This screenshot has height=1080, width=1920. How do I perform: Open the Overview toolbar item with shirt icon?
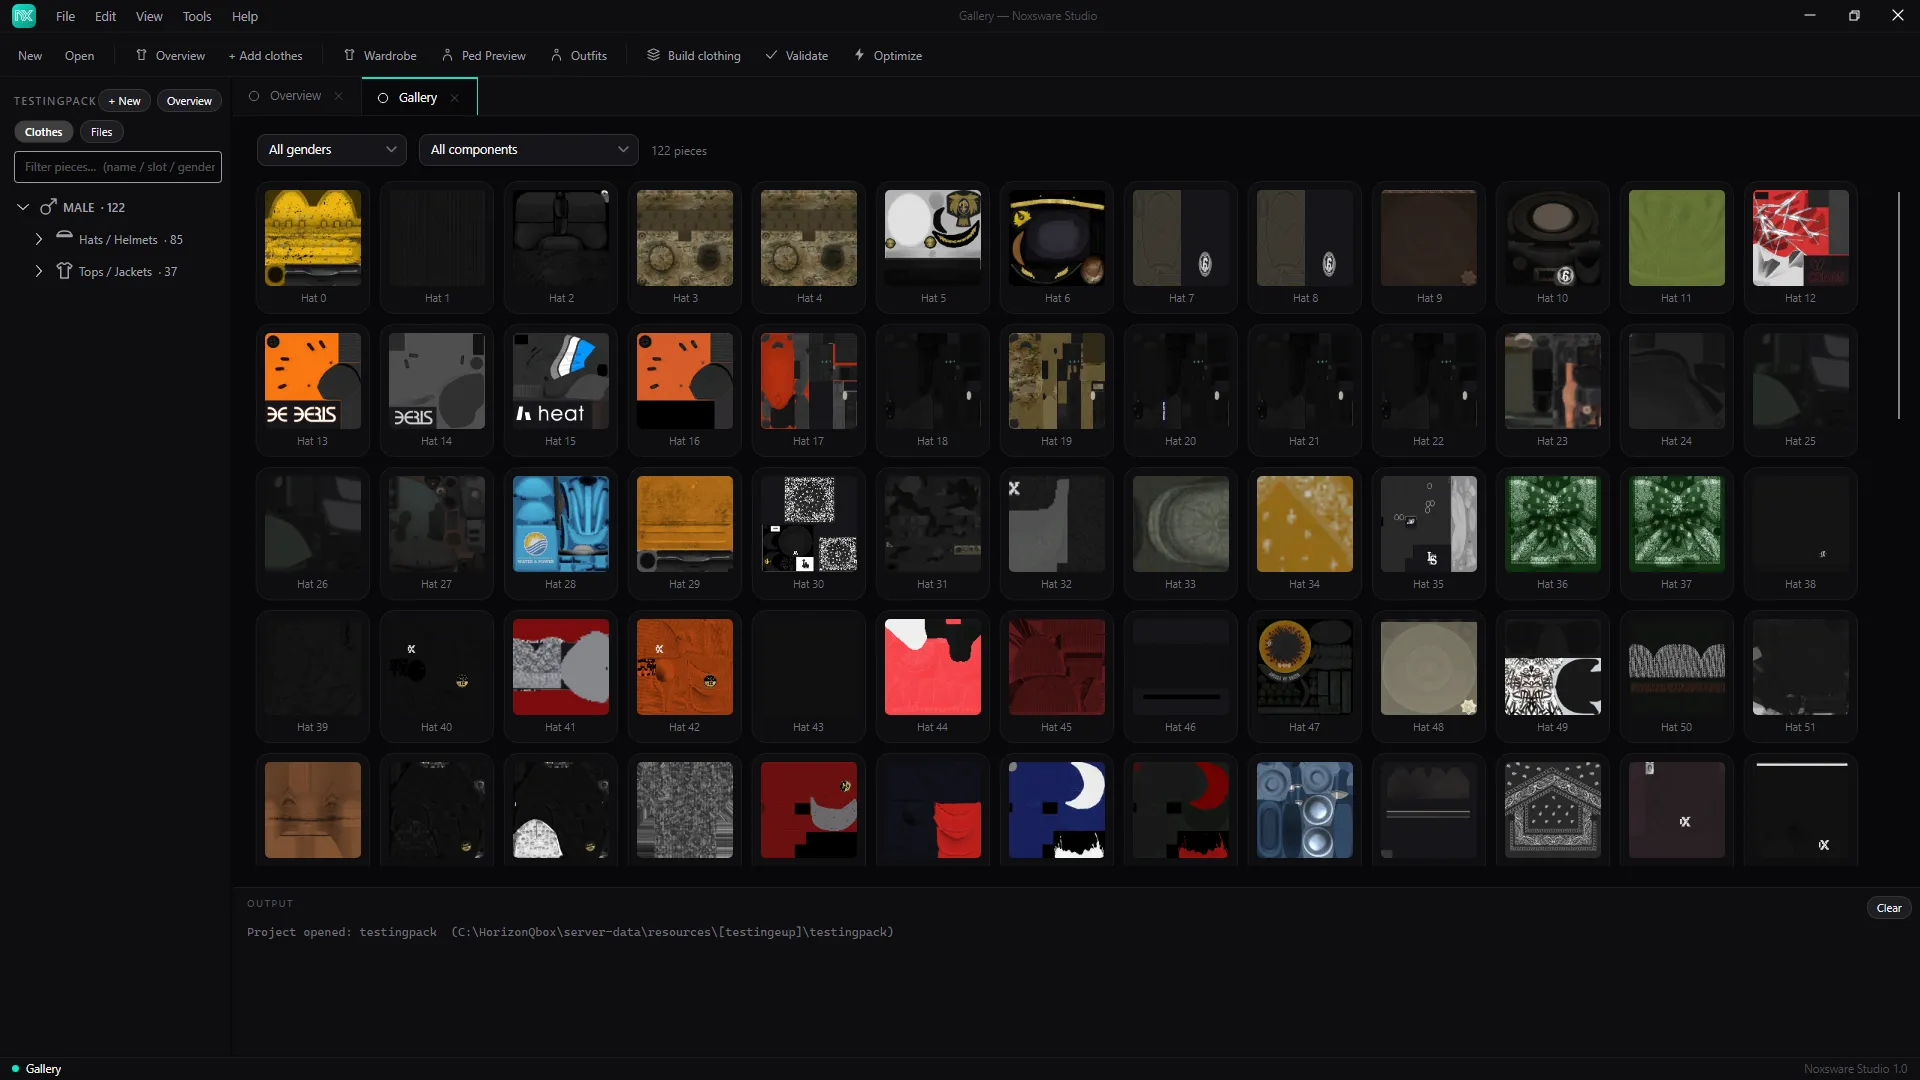point(170,56)
